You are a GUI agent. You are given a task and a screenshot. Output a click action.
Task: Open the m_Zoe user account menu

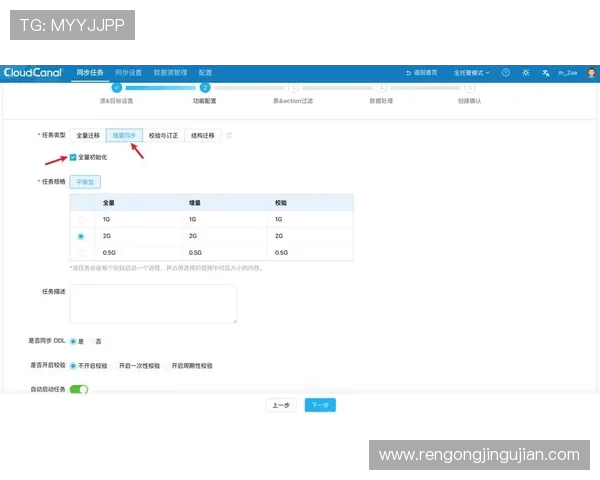567,73
